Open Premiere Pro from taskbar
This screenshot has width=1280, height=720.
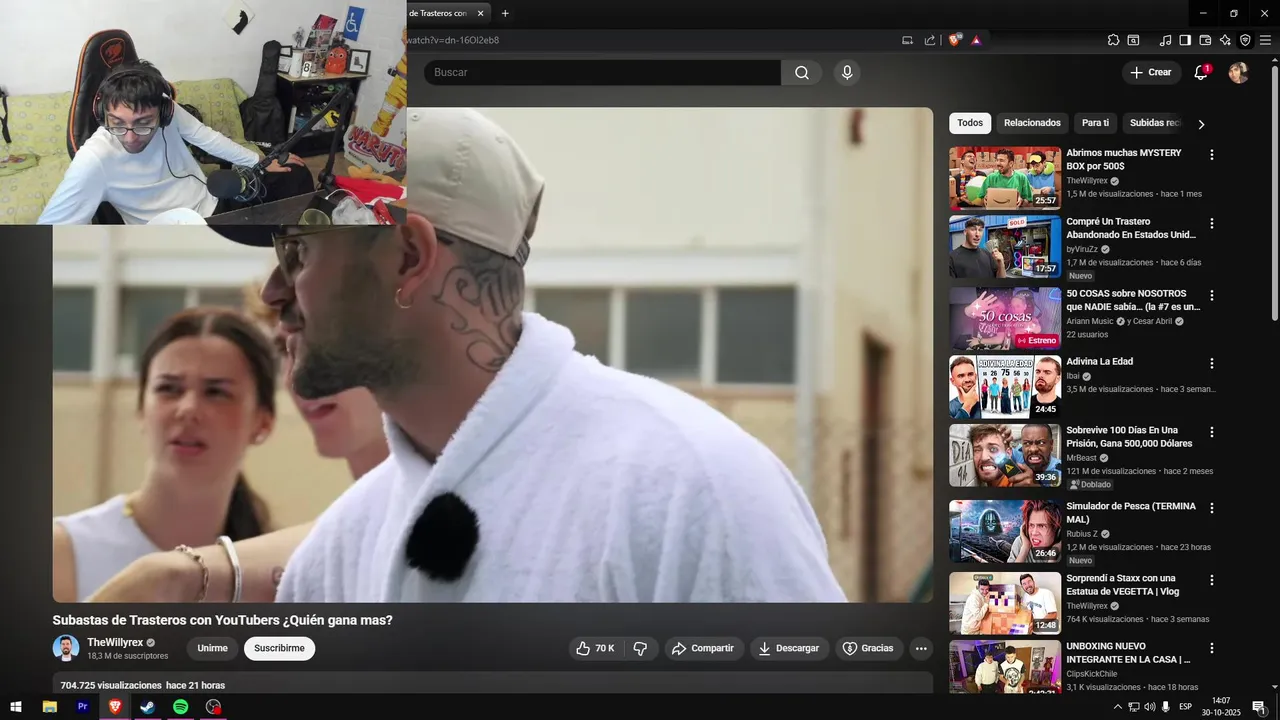pos(83,706)
